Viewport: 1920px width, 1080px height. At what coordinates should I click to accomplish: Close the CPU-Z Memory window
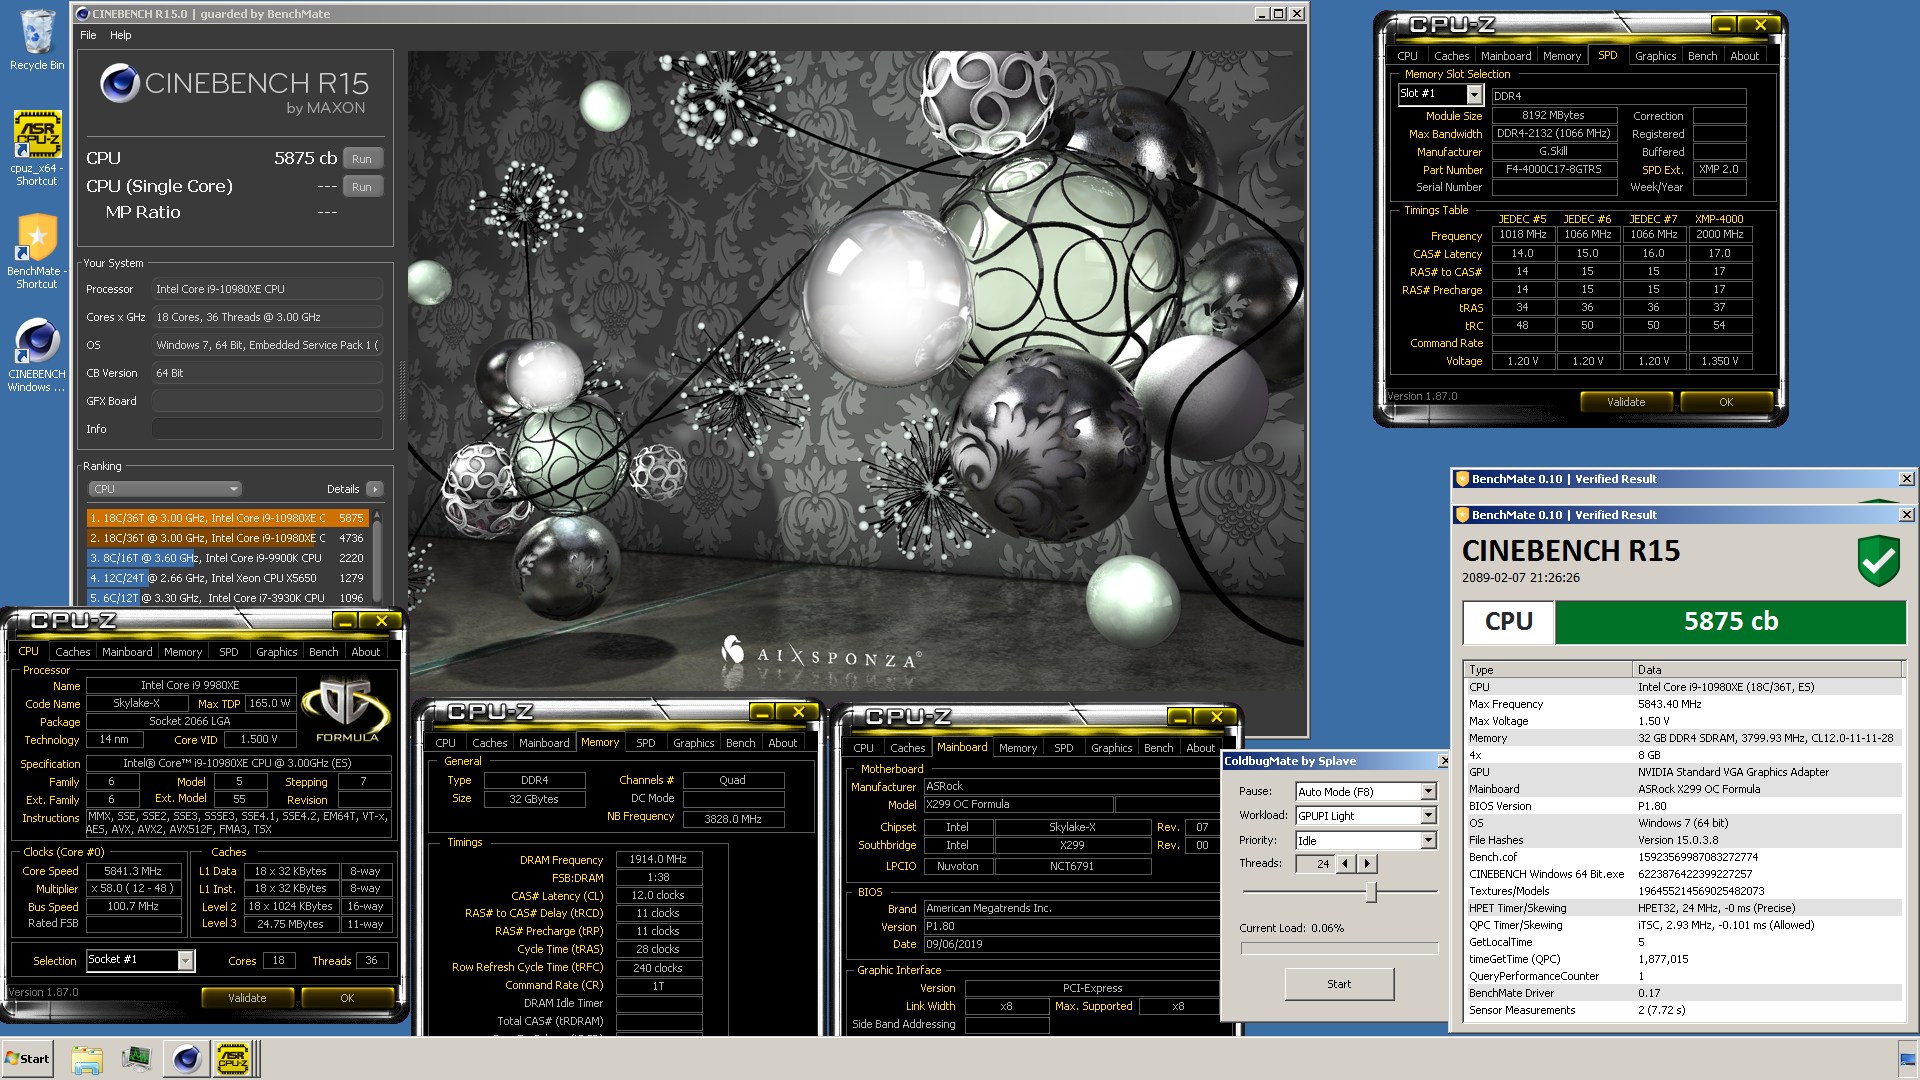798,712
